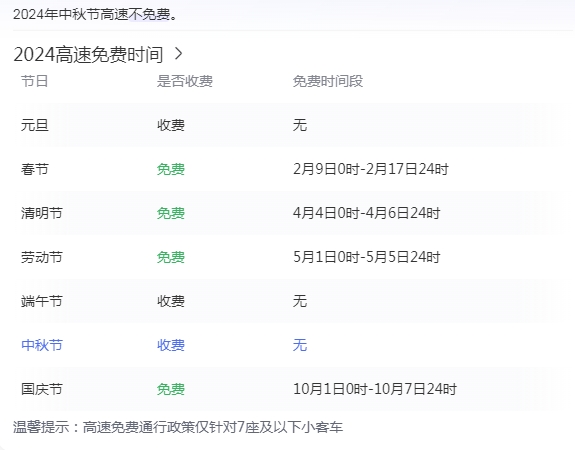Click the 4月4日0时-4月6日24时 time range
575x450 pixels.
pos(366,213)
